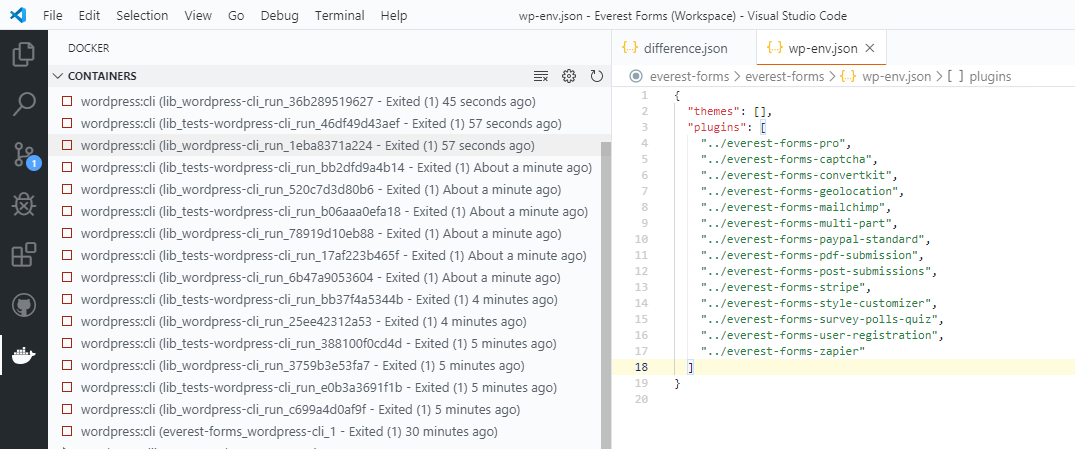The width and height of the screenshot is (1075, 449).
Task: Select container lib_tests-wordpress-cli_run_b06aaa0efa18
Action: coord(324,211)
